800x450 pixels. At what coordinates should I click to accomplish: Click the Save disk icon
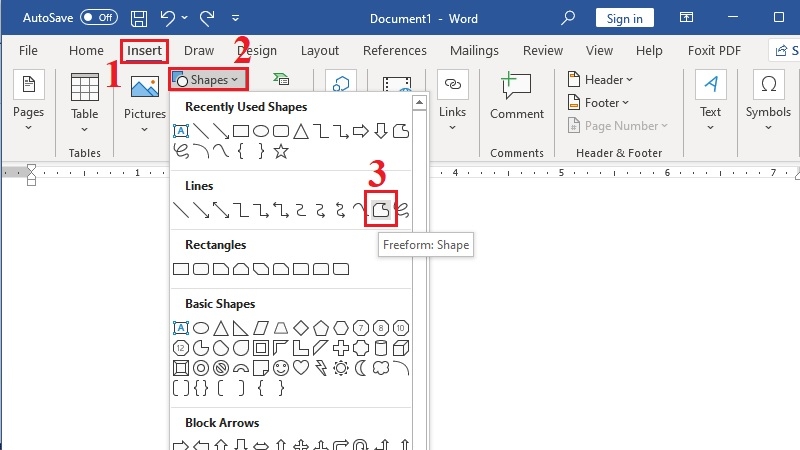[139, 18]
